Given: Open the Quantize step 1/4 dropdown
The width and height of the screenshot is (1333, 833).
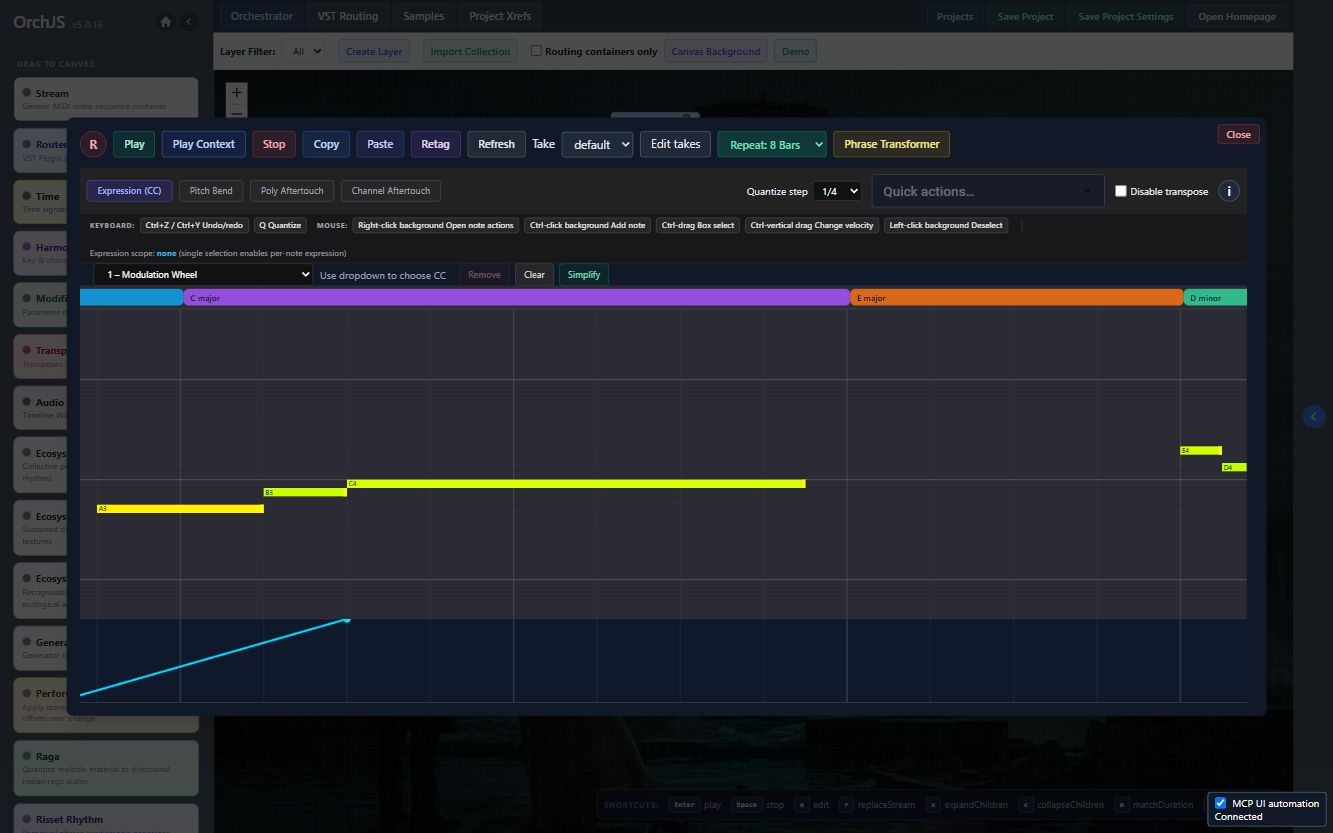Looking at the screenshot, I should click(837, 191).
